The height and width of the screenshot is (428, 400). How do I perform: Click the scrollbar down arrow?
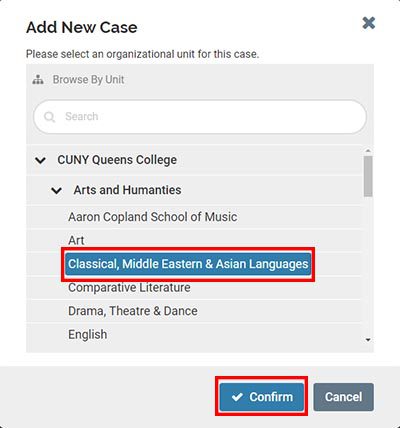click(368, 340)
